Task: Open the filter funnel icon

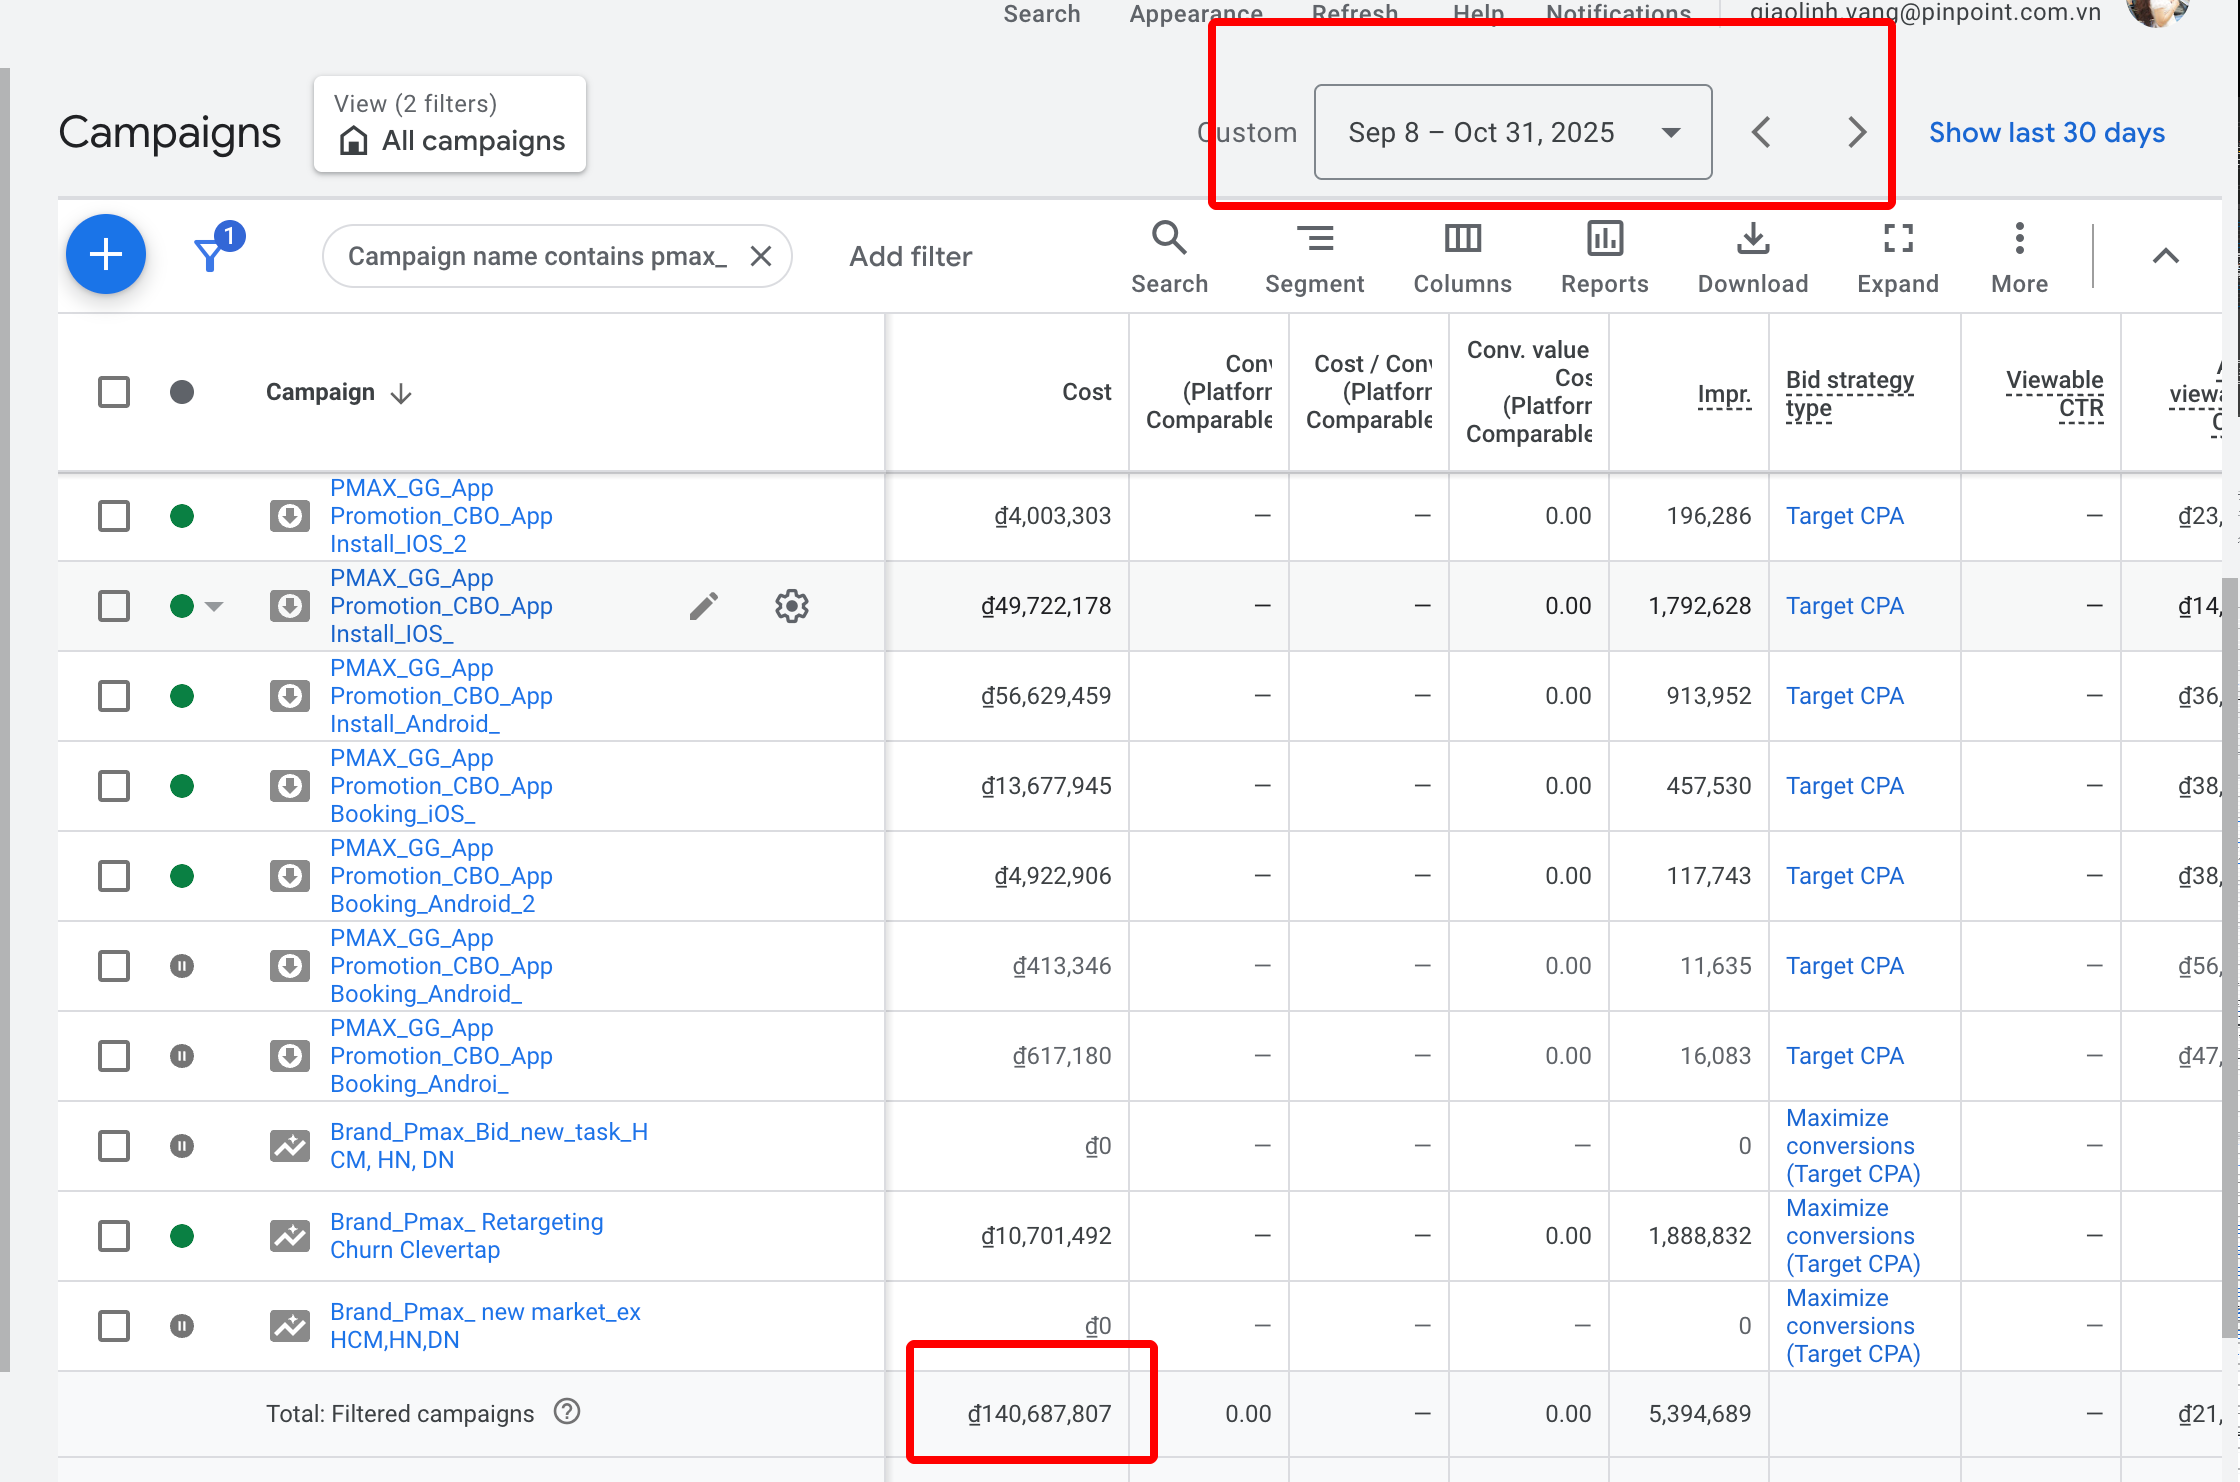Action: coord(210,254)
